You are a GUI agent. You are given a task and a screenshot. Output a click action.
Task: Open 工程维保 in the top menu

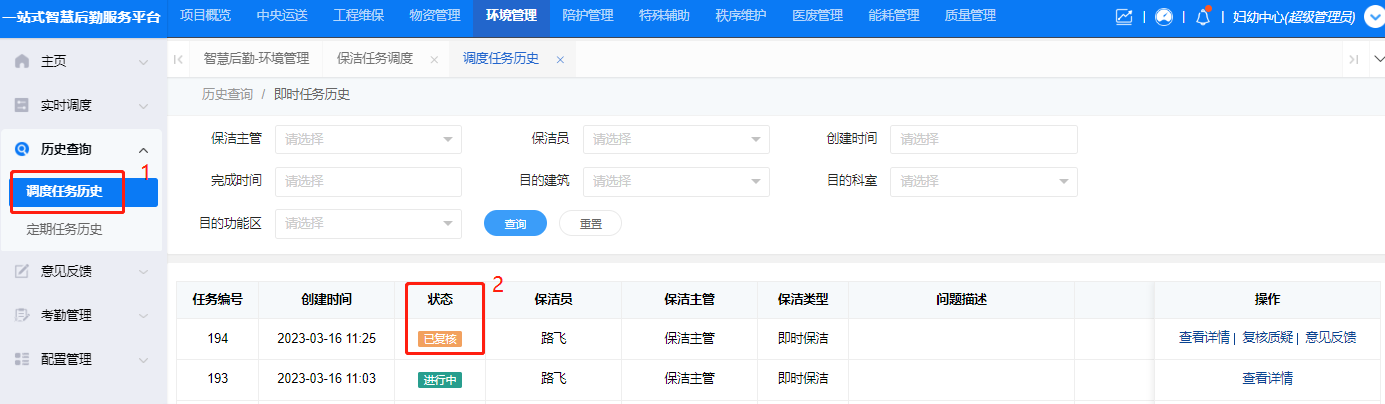[358, 15]
